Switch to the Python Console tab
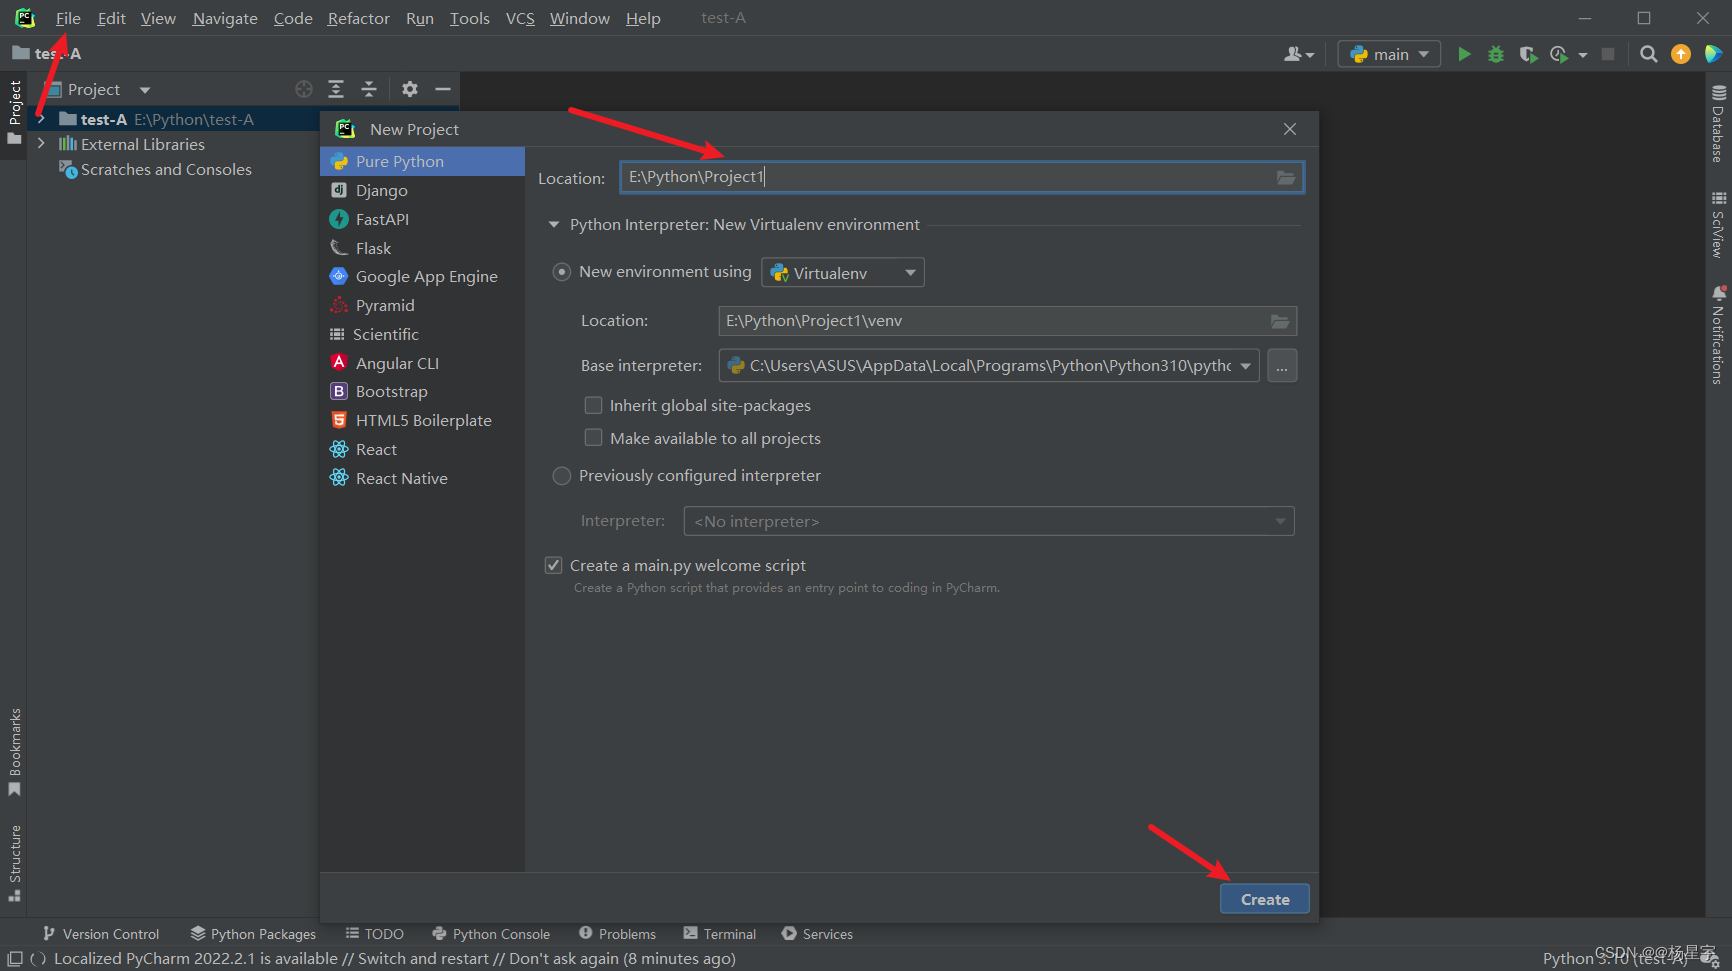This screenshot has height=971, width=1732. click(491, 934)
